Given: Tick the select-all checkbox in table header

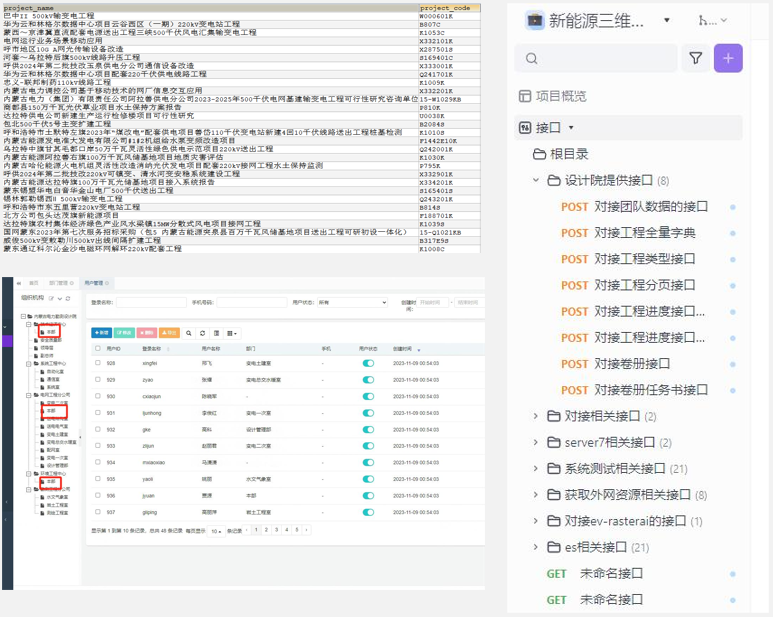Looking at the screenshot, I should 97,349.
